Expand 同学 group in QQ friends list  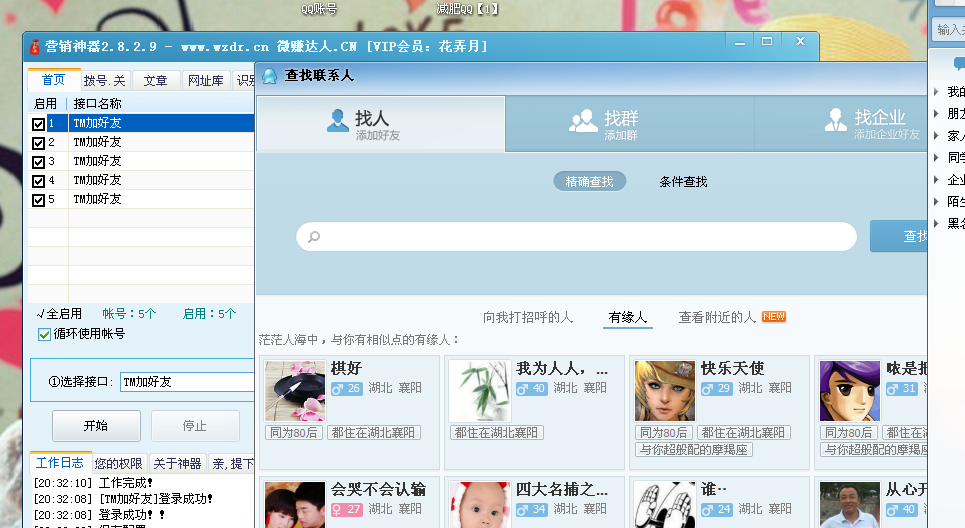[x=936, y=158]
